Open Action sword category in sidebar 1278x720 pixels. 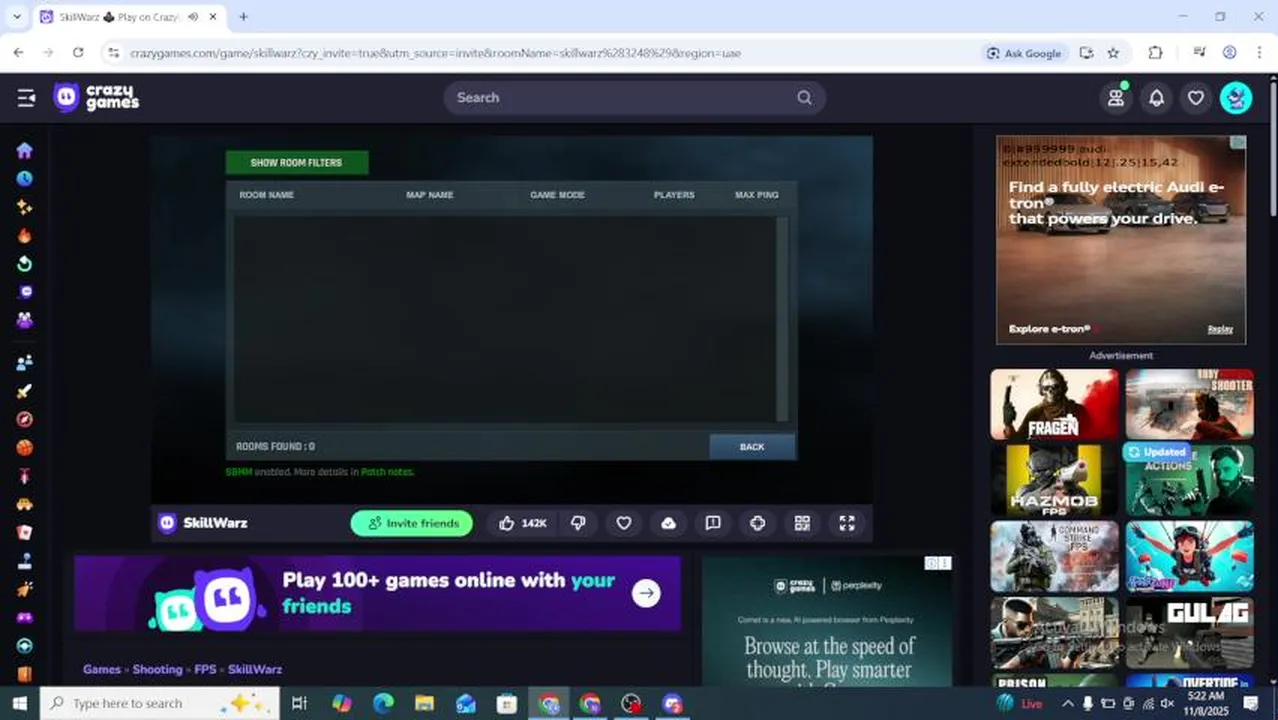25,391
